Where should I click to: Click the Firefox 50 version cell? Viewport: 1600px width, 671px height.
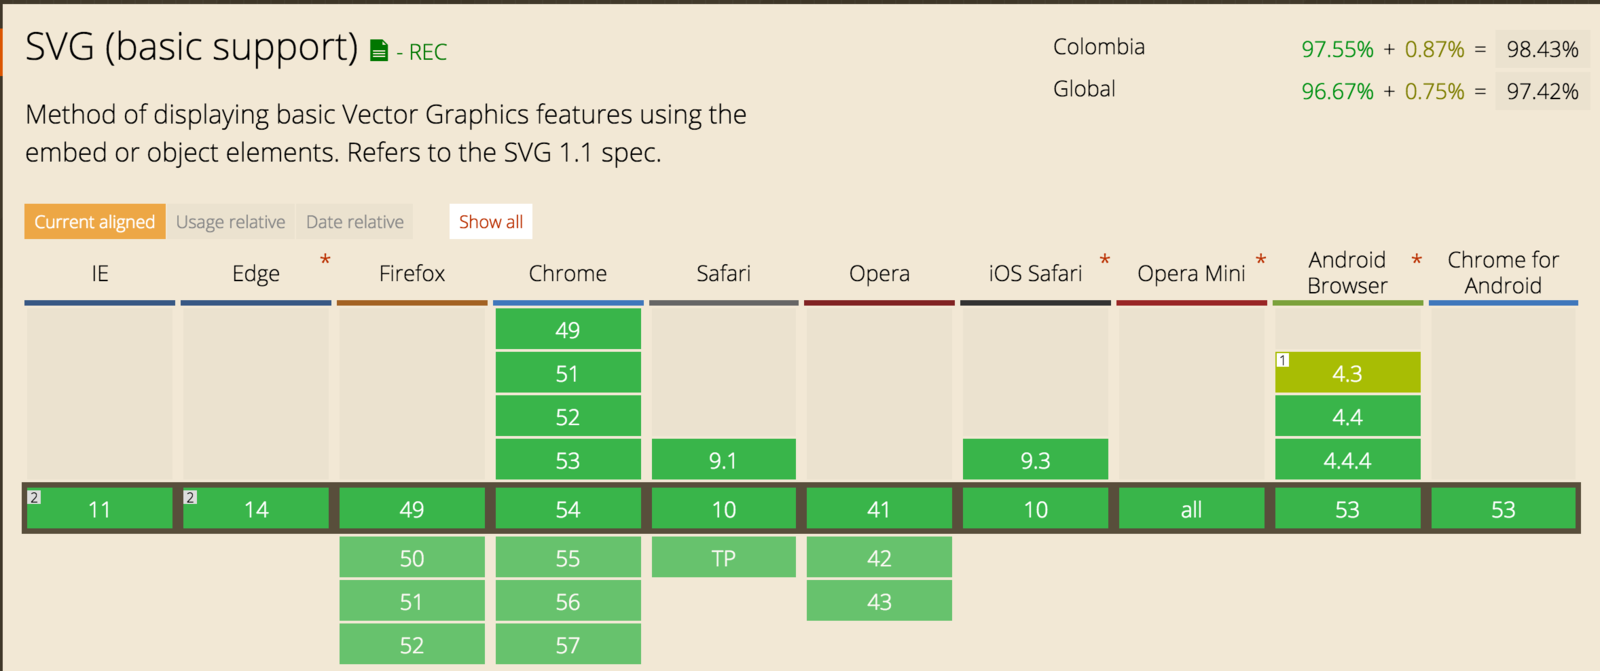(412, 558)
